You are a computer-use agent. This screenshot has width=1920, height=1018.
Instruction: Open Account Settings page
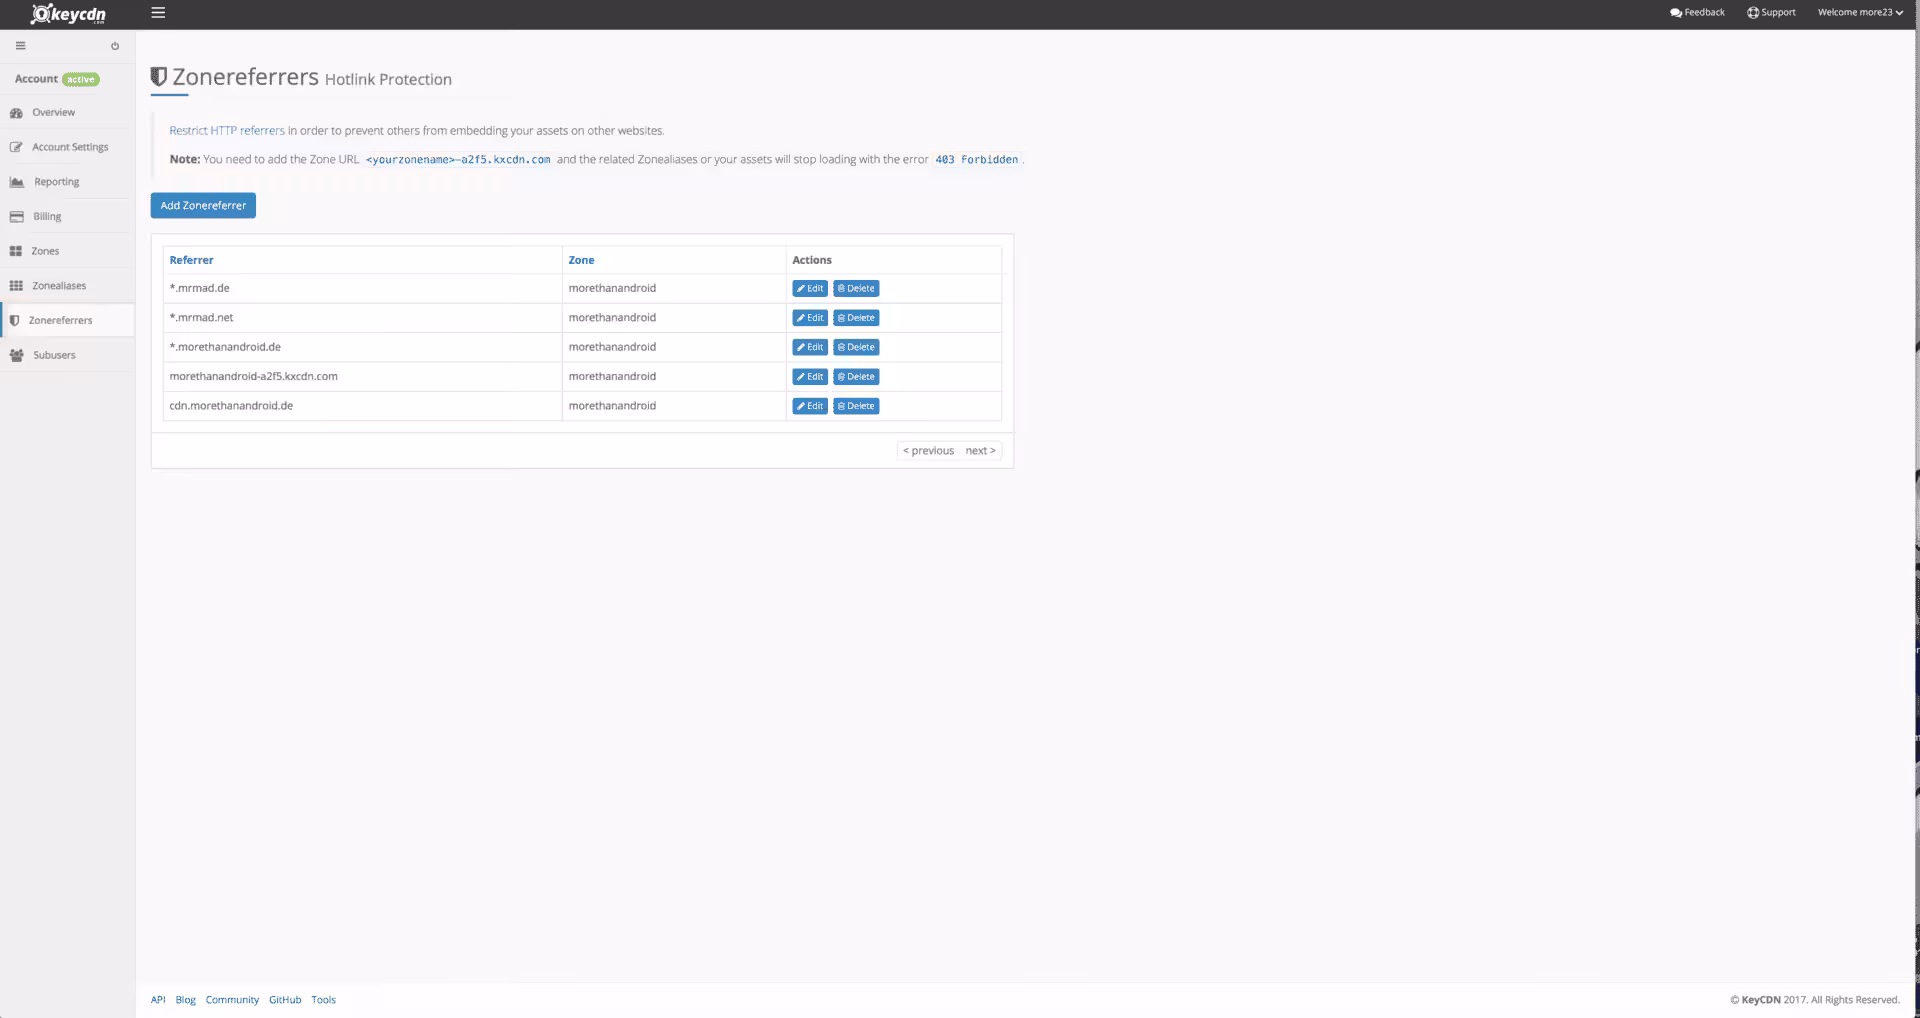(x=69, y=147)
